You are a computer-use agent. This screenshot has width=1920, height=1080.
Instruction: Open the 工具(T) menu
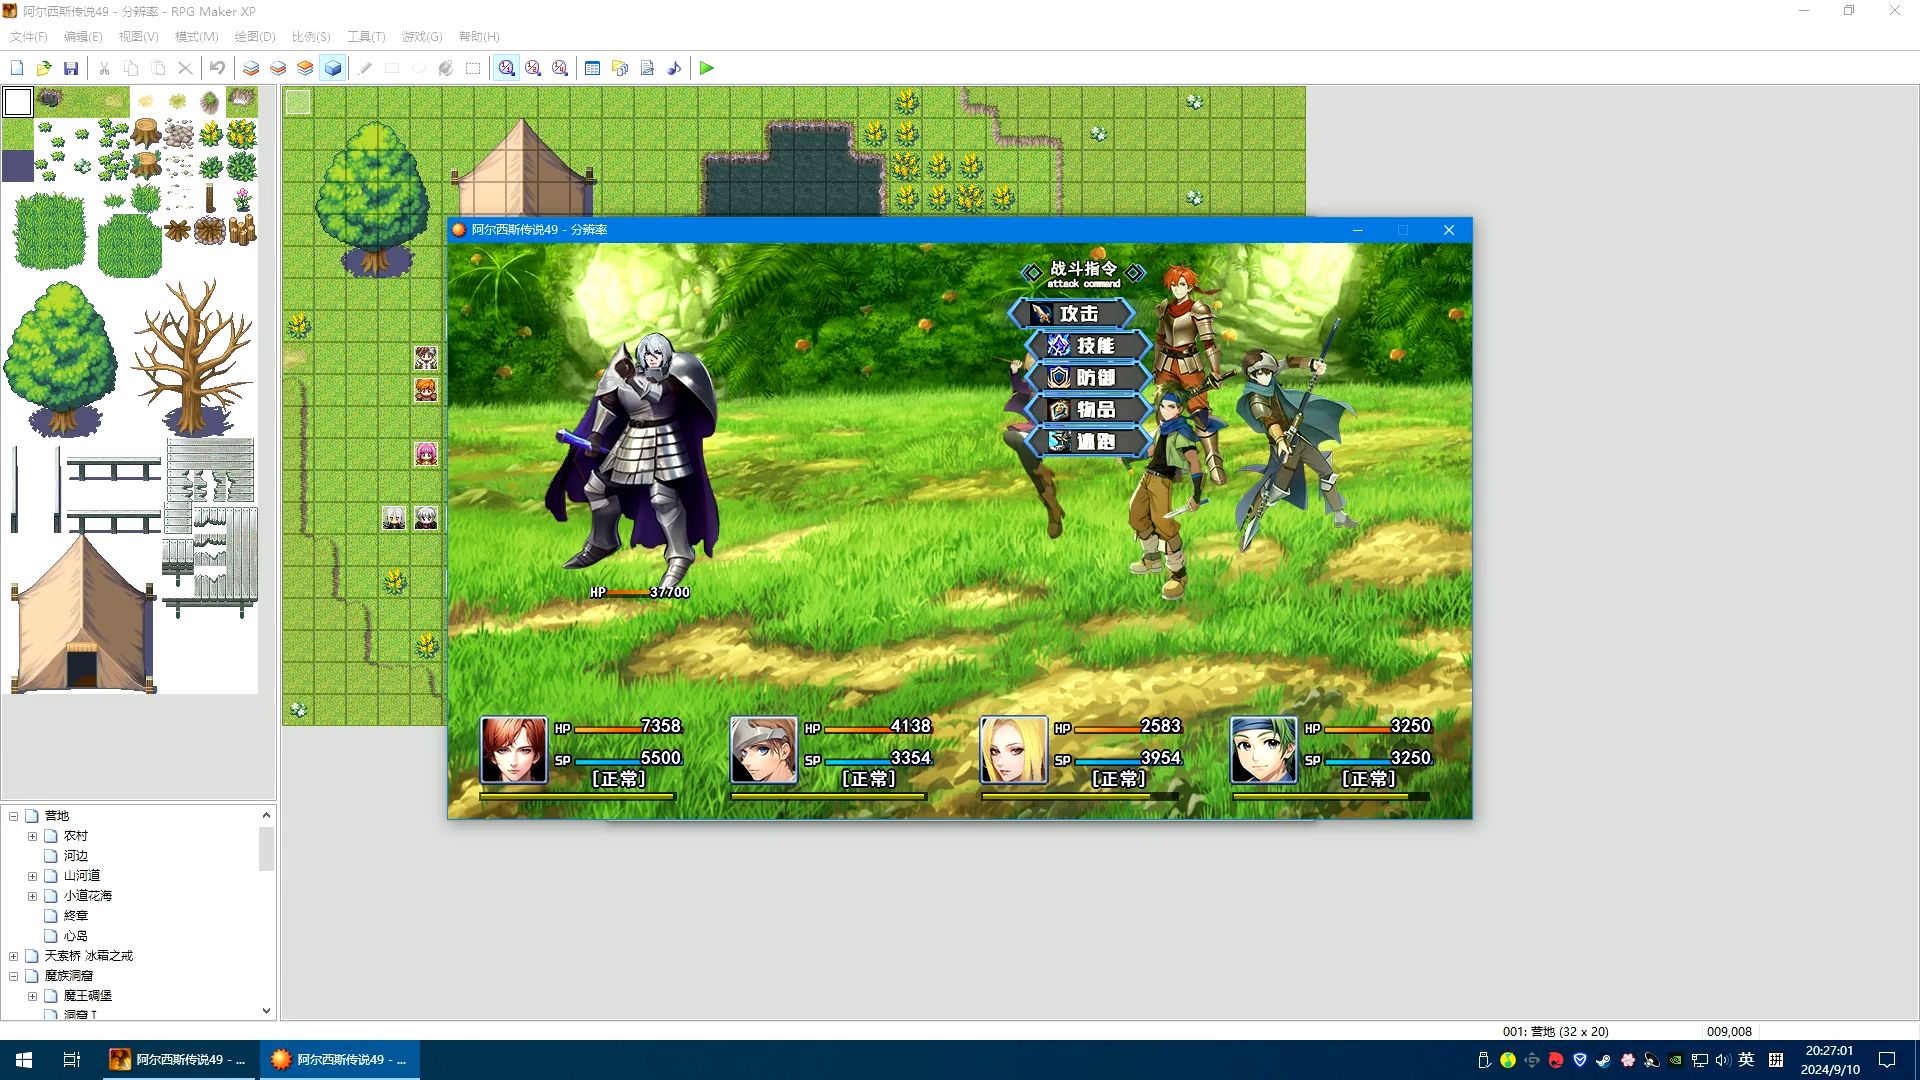[365, 36]
